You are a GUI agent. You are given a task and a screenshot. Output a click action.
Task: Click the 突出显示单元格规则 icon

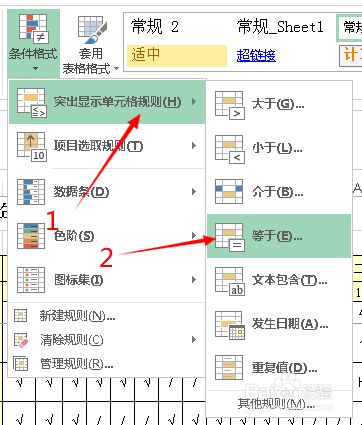pos(32,102)
